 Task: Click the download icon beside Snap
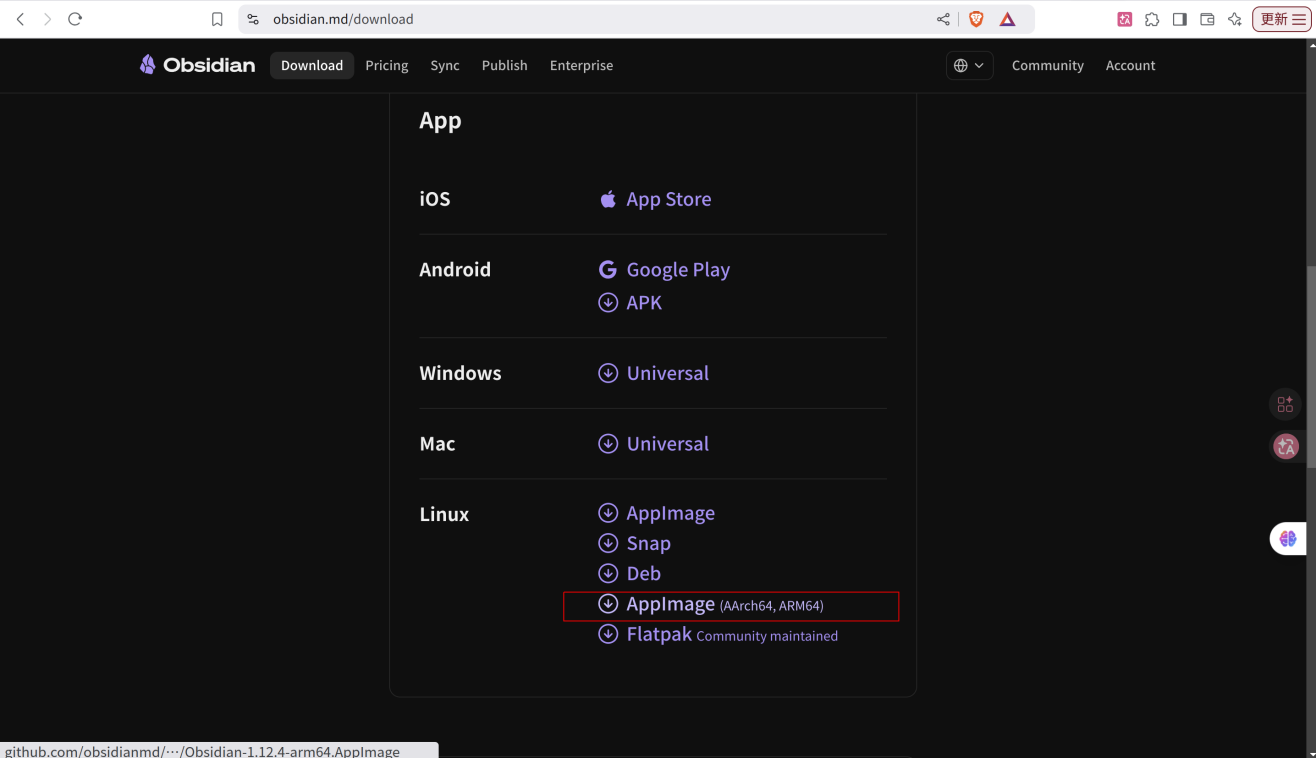[607, 543]
